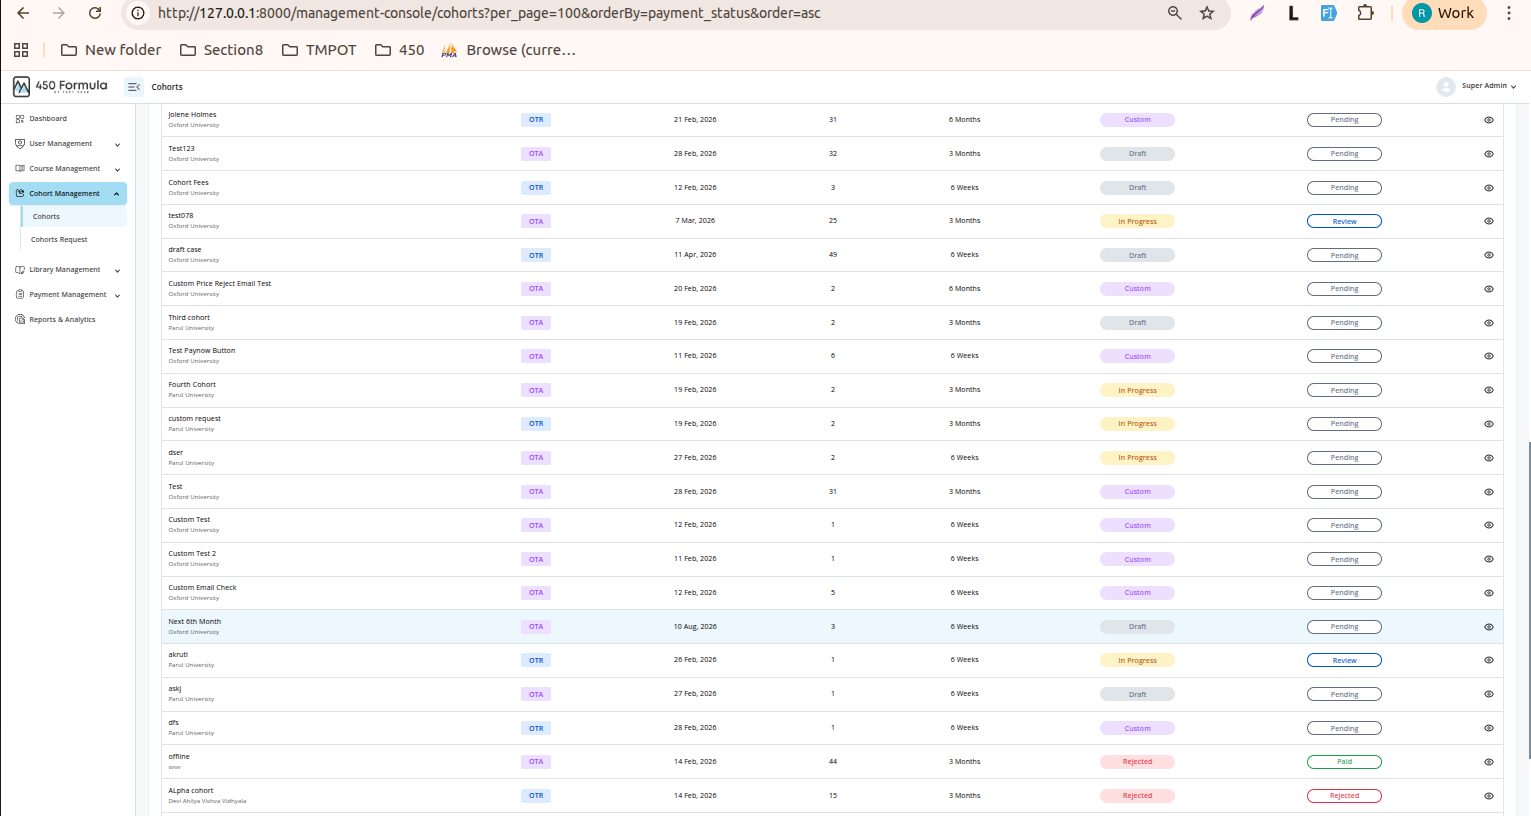The height and width of the screenshot is (816, 1531).
Task: Click the Reports & Analytics icon
Action: tap(20, 320)
